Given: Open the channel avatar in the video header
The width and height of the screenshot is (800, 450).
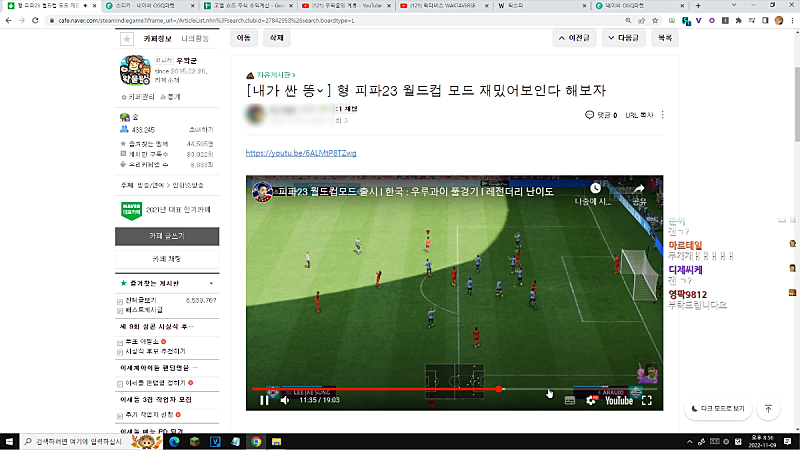Looking at the screenshot, I should pos(262,192).
